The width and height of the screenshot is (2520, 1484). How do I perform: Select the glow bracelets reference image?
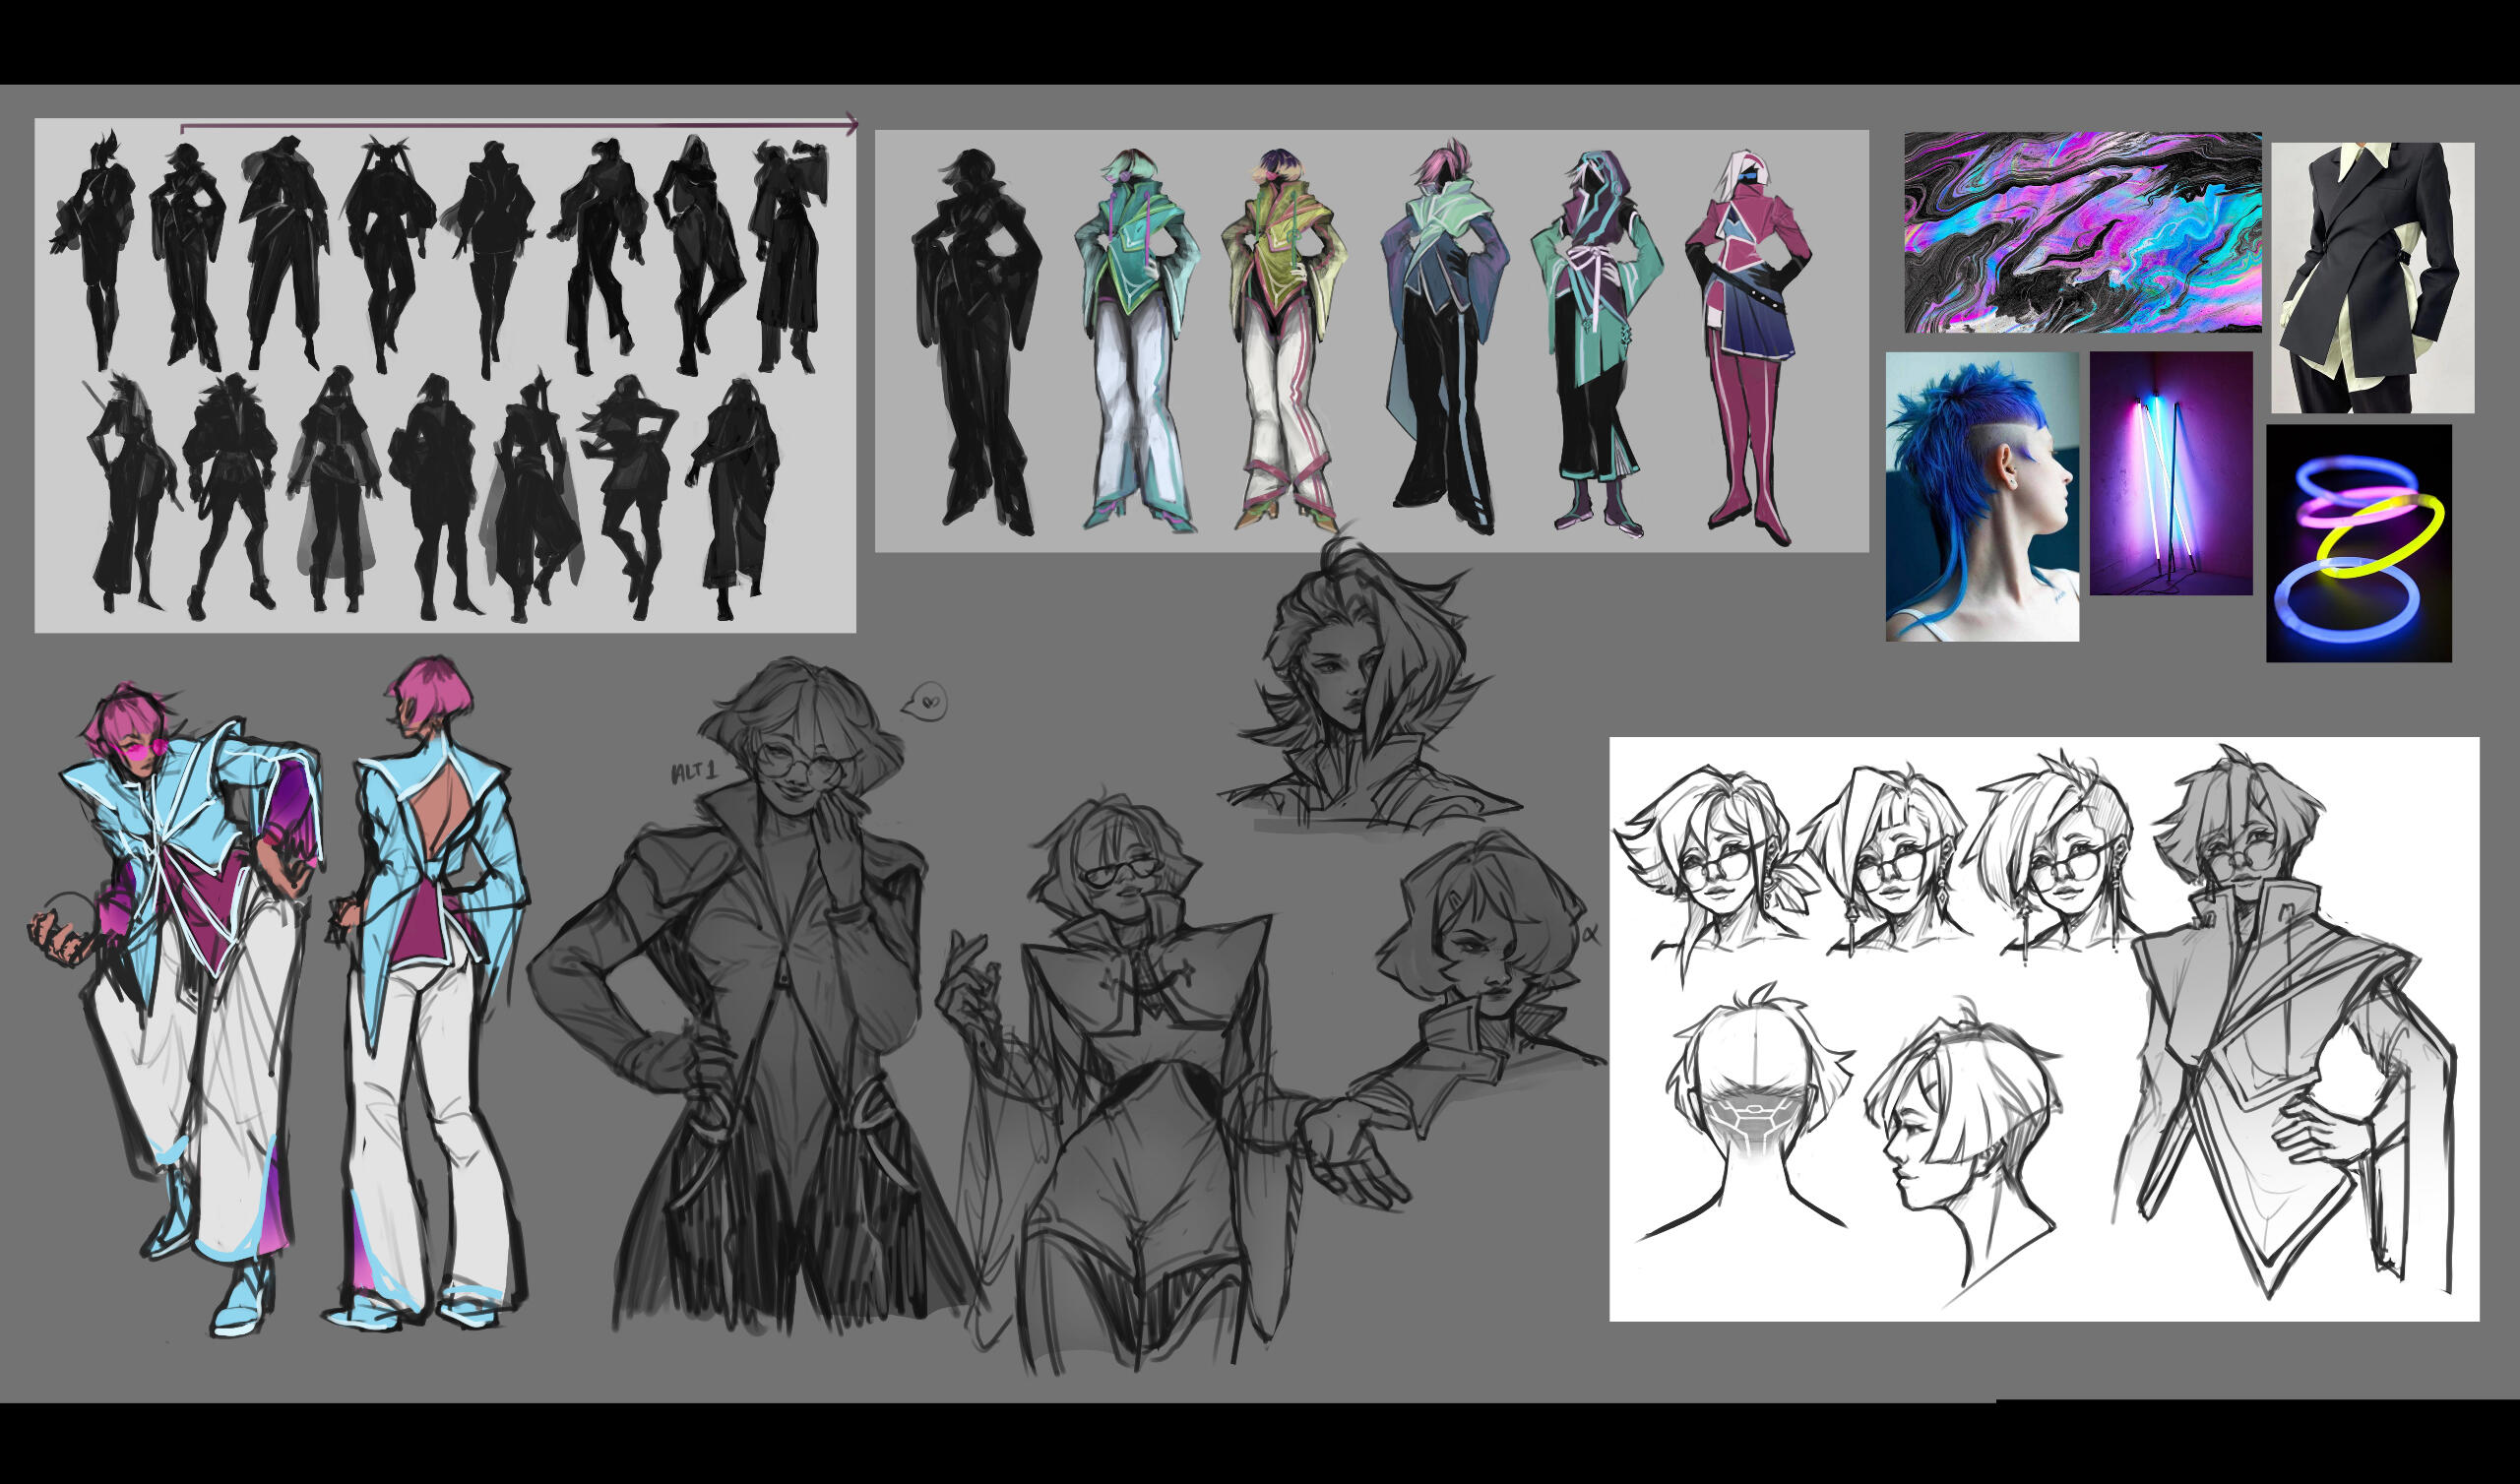click(x=2357, y=543)
